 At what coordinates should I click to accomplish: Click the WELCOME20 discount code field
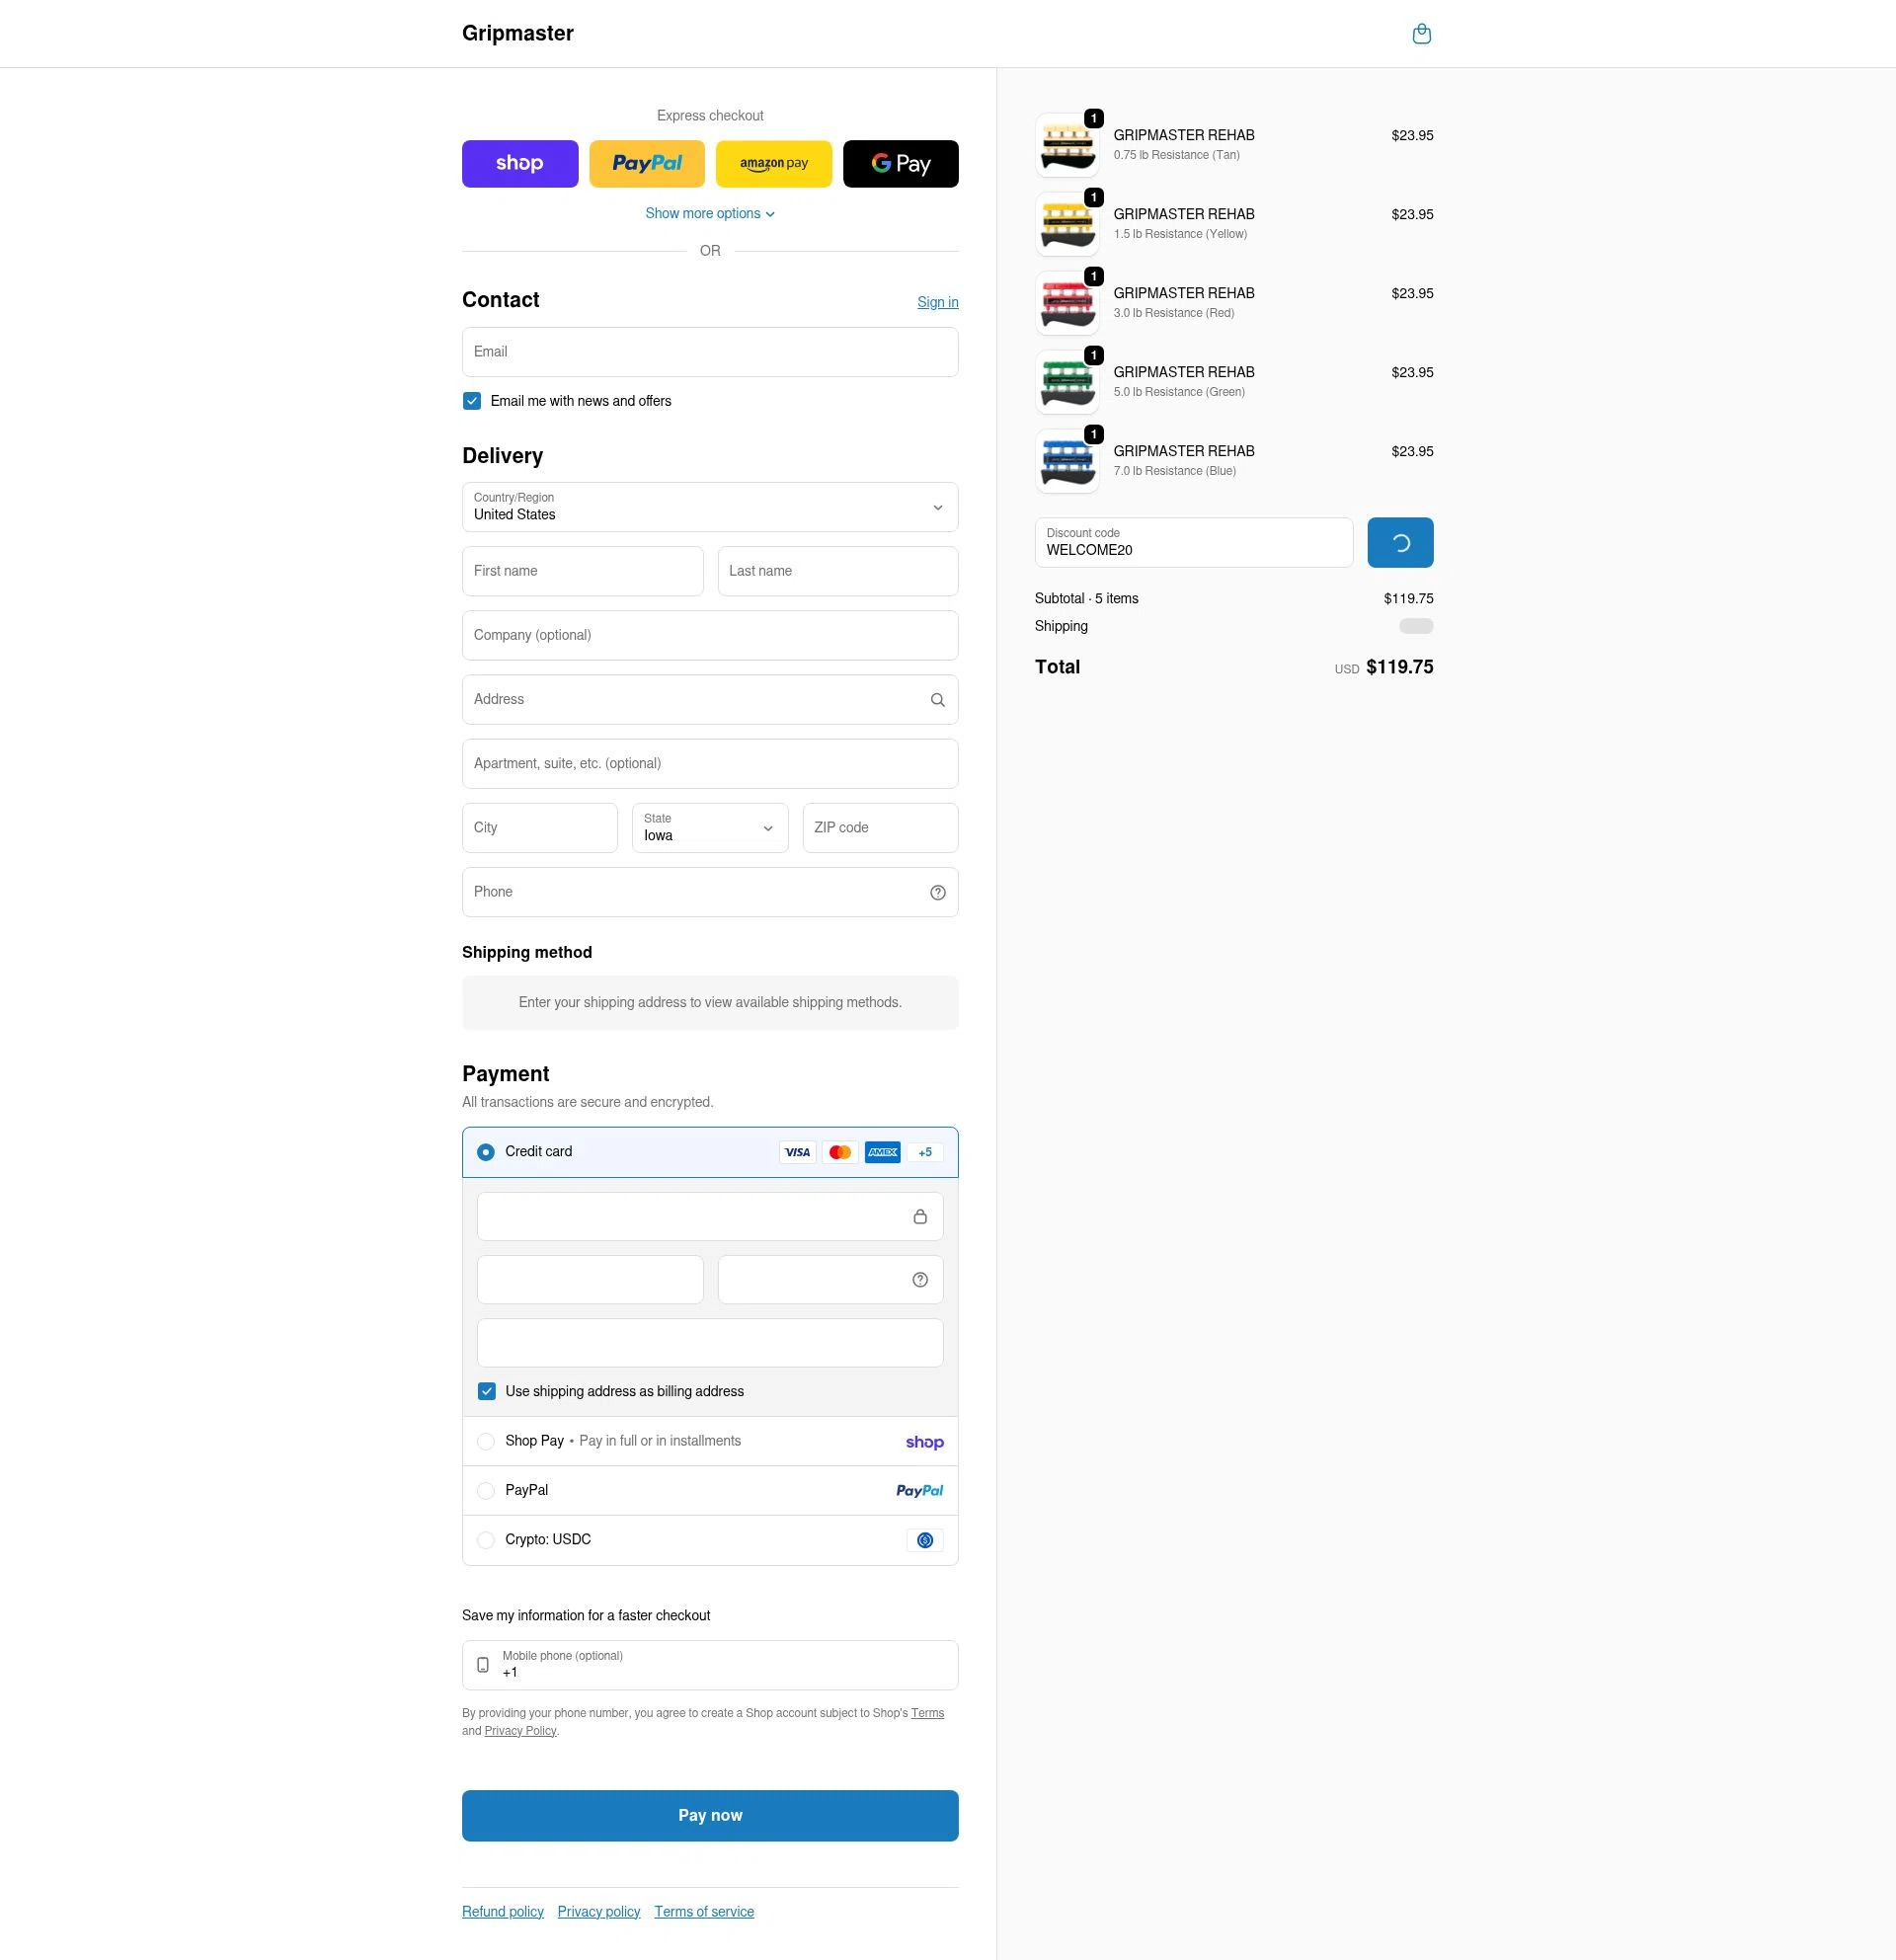[x=1194, y=542]
